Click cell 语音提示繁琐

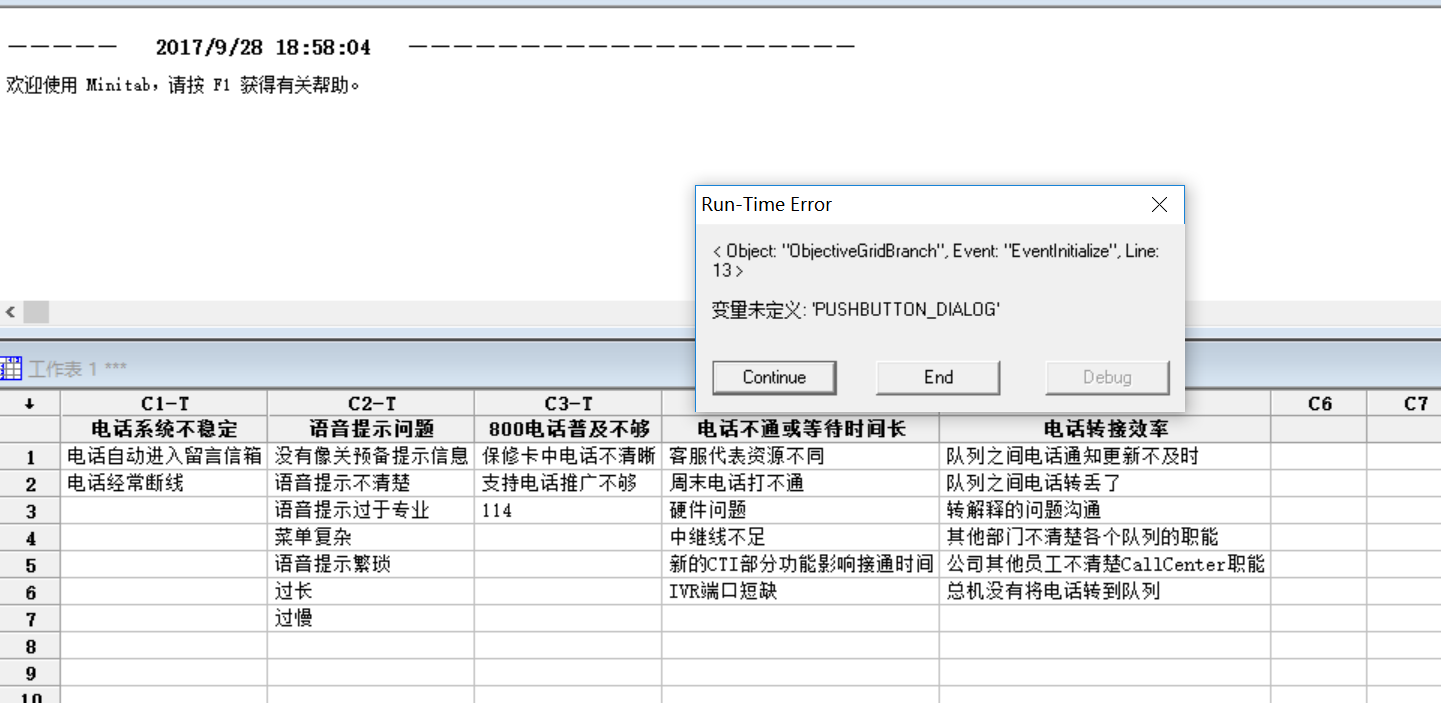tap(371, 564)
